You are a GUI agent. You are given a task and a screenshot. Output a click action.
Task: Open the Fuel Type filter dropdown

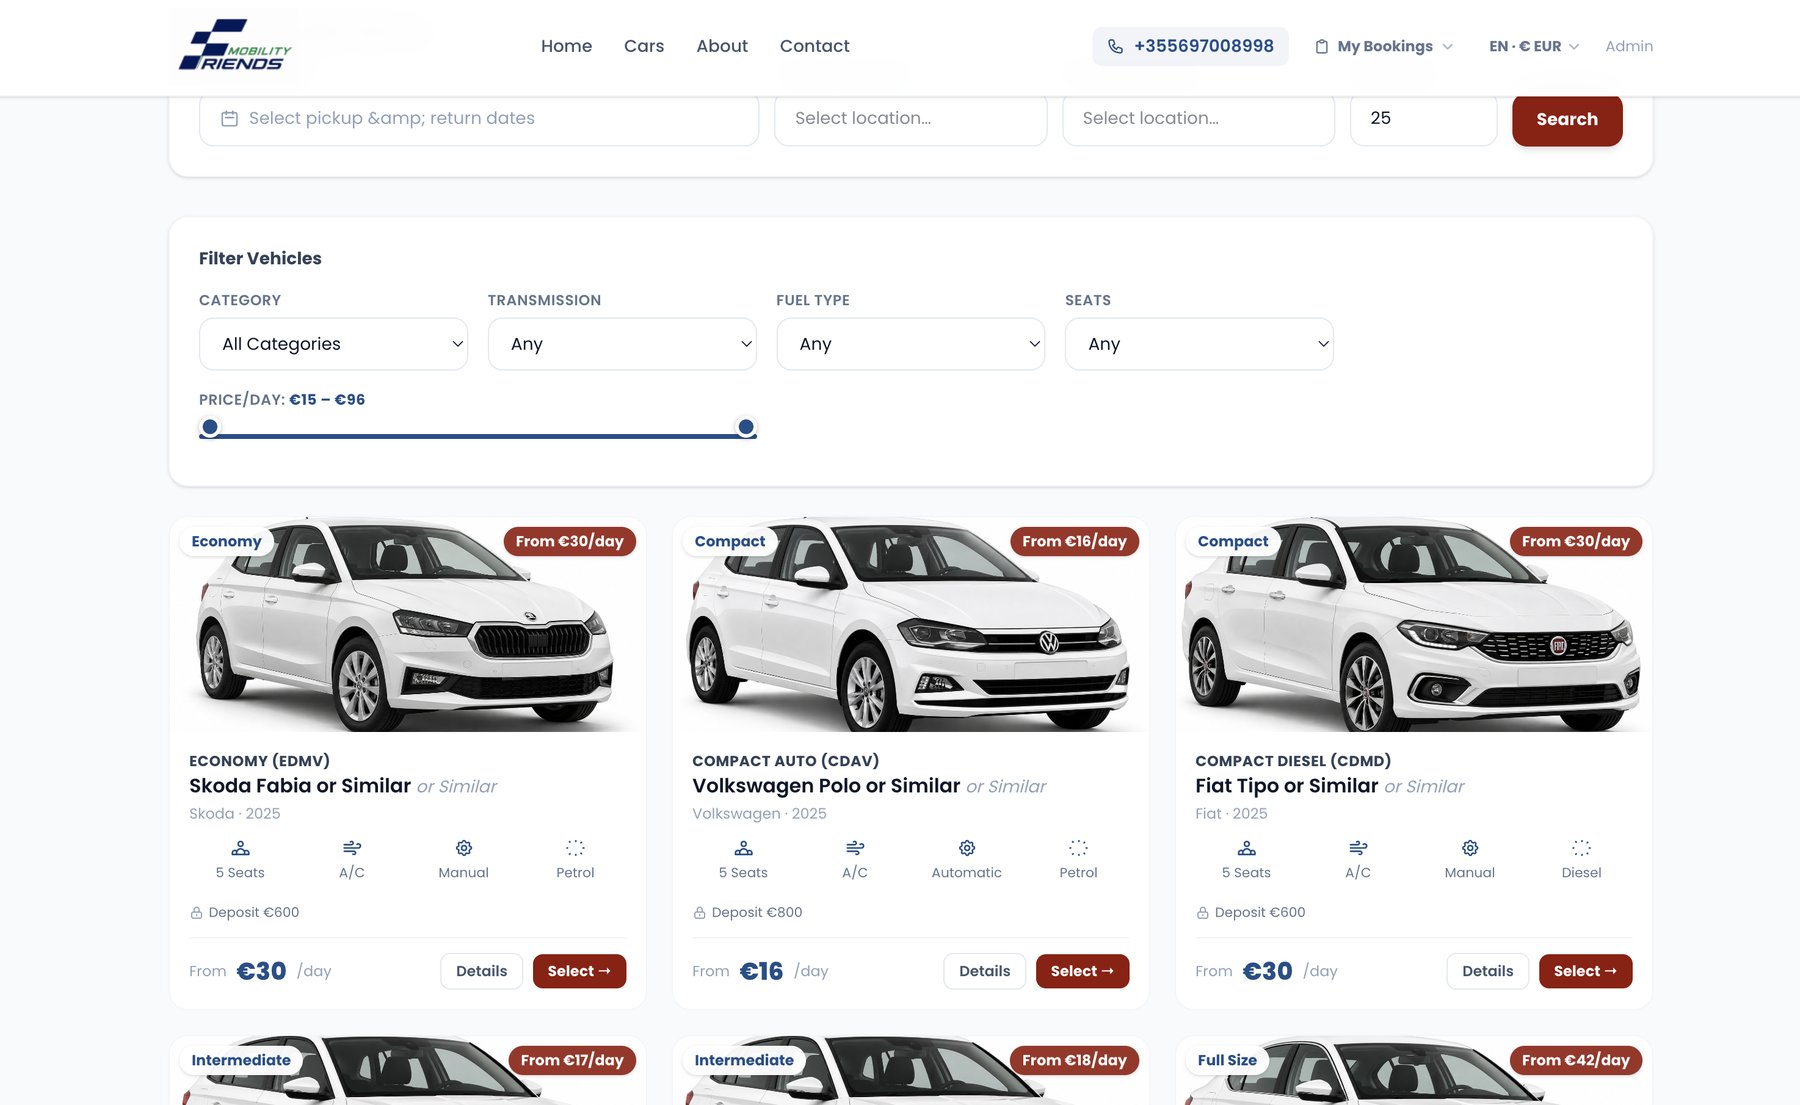point(911,344)
